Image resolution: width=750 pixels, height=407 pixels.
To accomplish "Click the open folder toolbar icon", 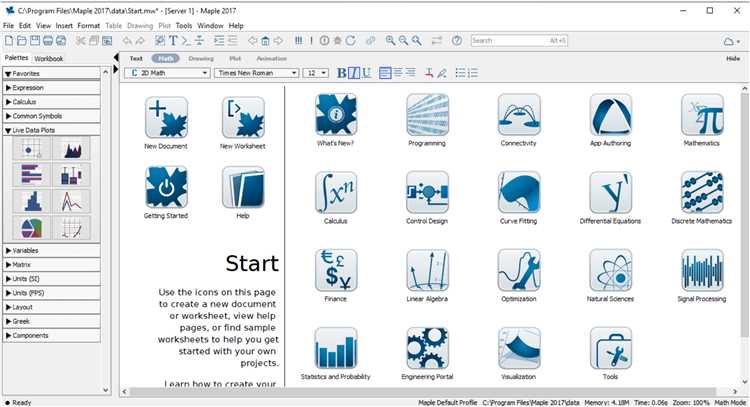I will tap(22, 41).
